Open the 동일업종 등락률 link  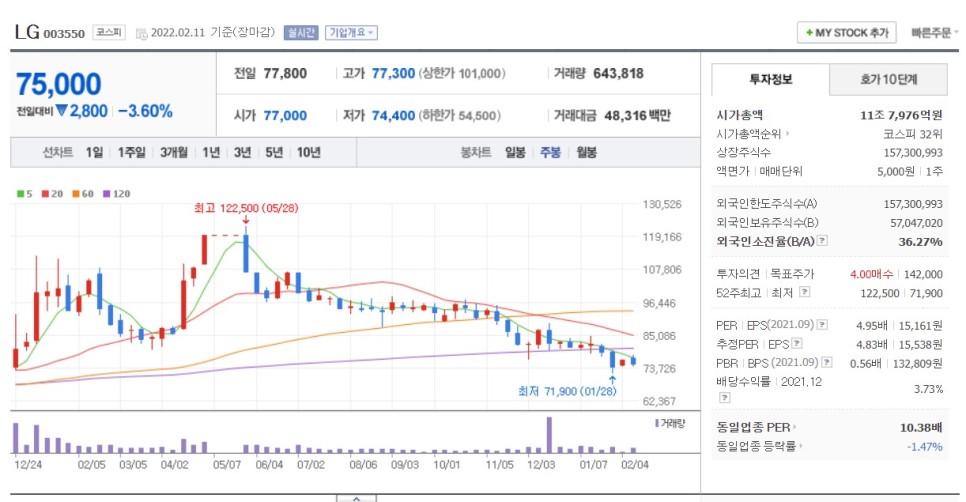click(759, 446)
